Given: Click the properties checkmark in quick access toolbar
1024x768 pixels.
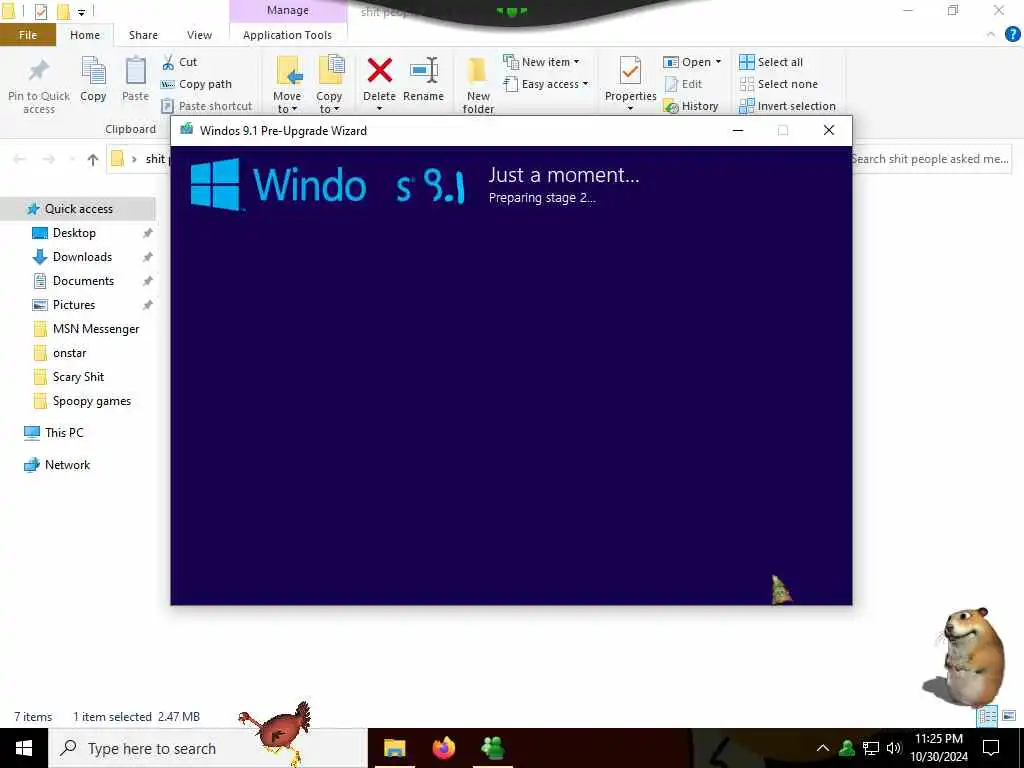Looking at the screenshot, I should [x=40, y=11].
